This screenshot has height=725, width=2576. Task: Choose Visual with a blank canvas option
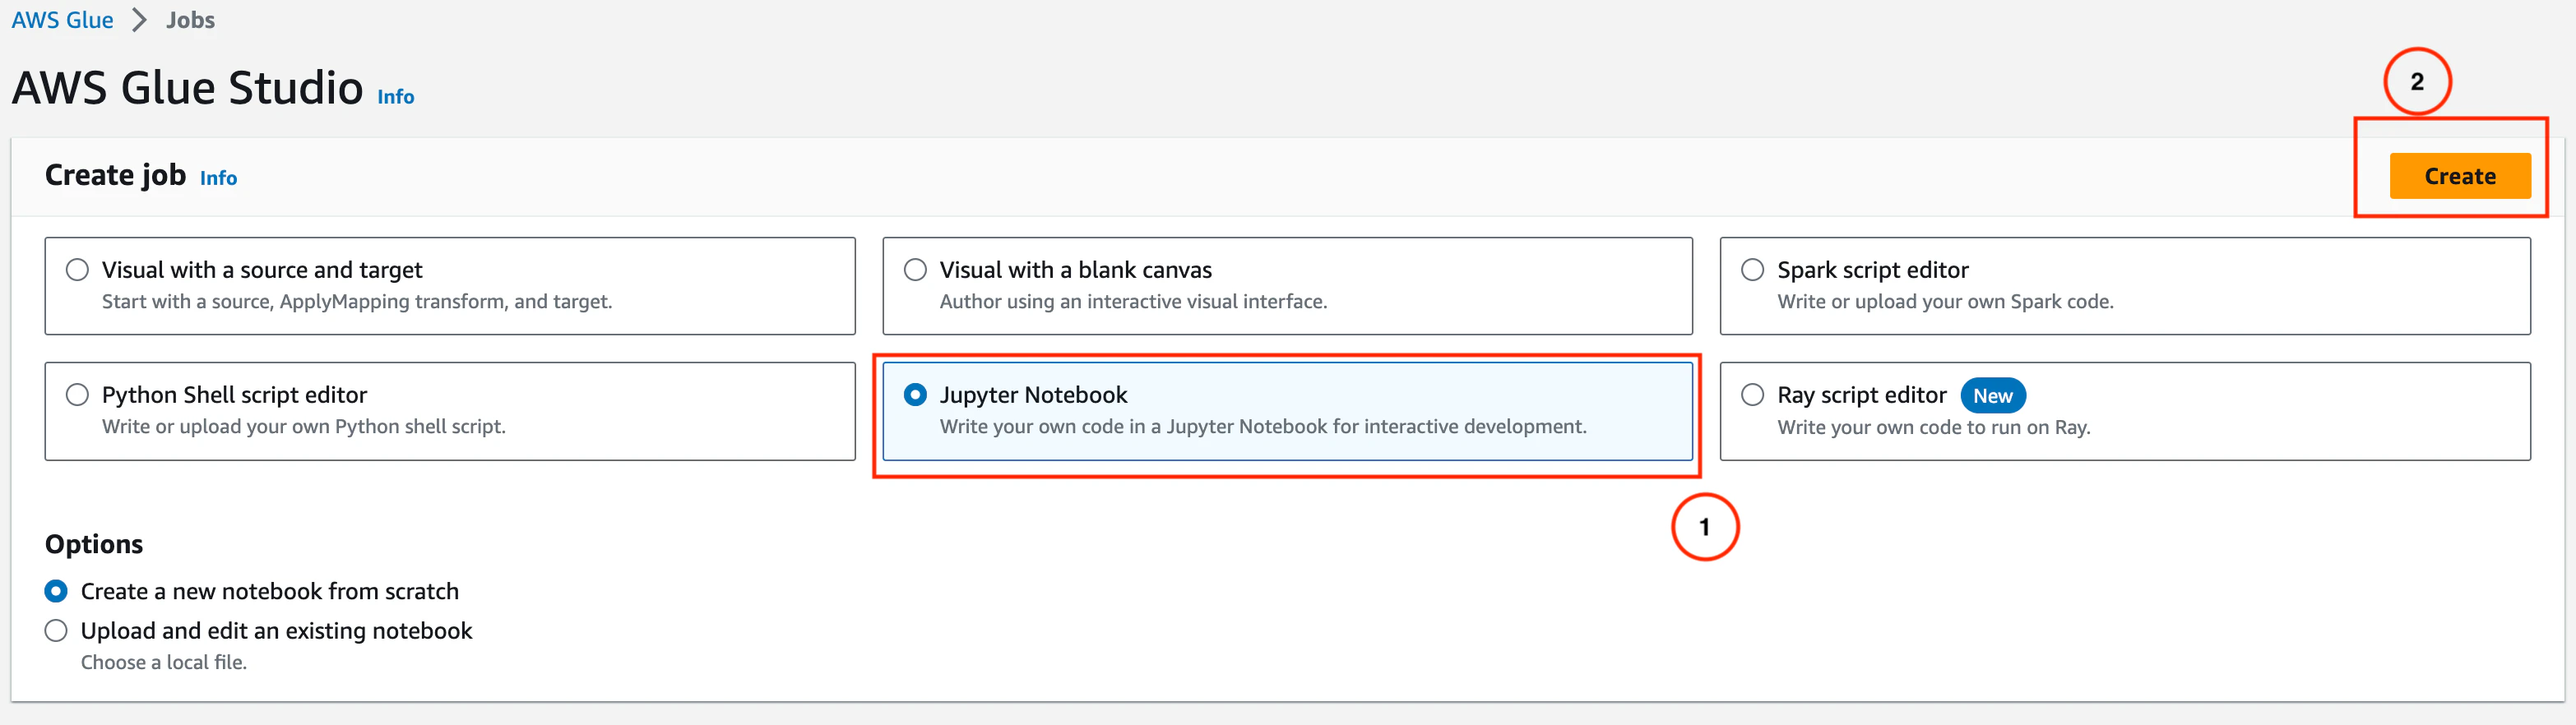(x=915, y=270)
